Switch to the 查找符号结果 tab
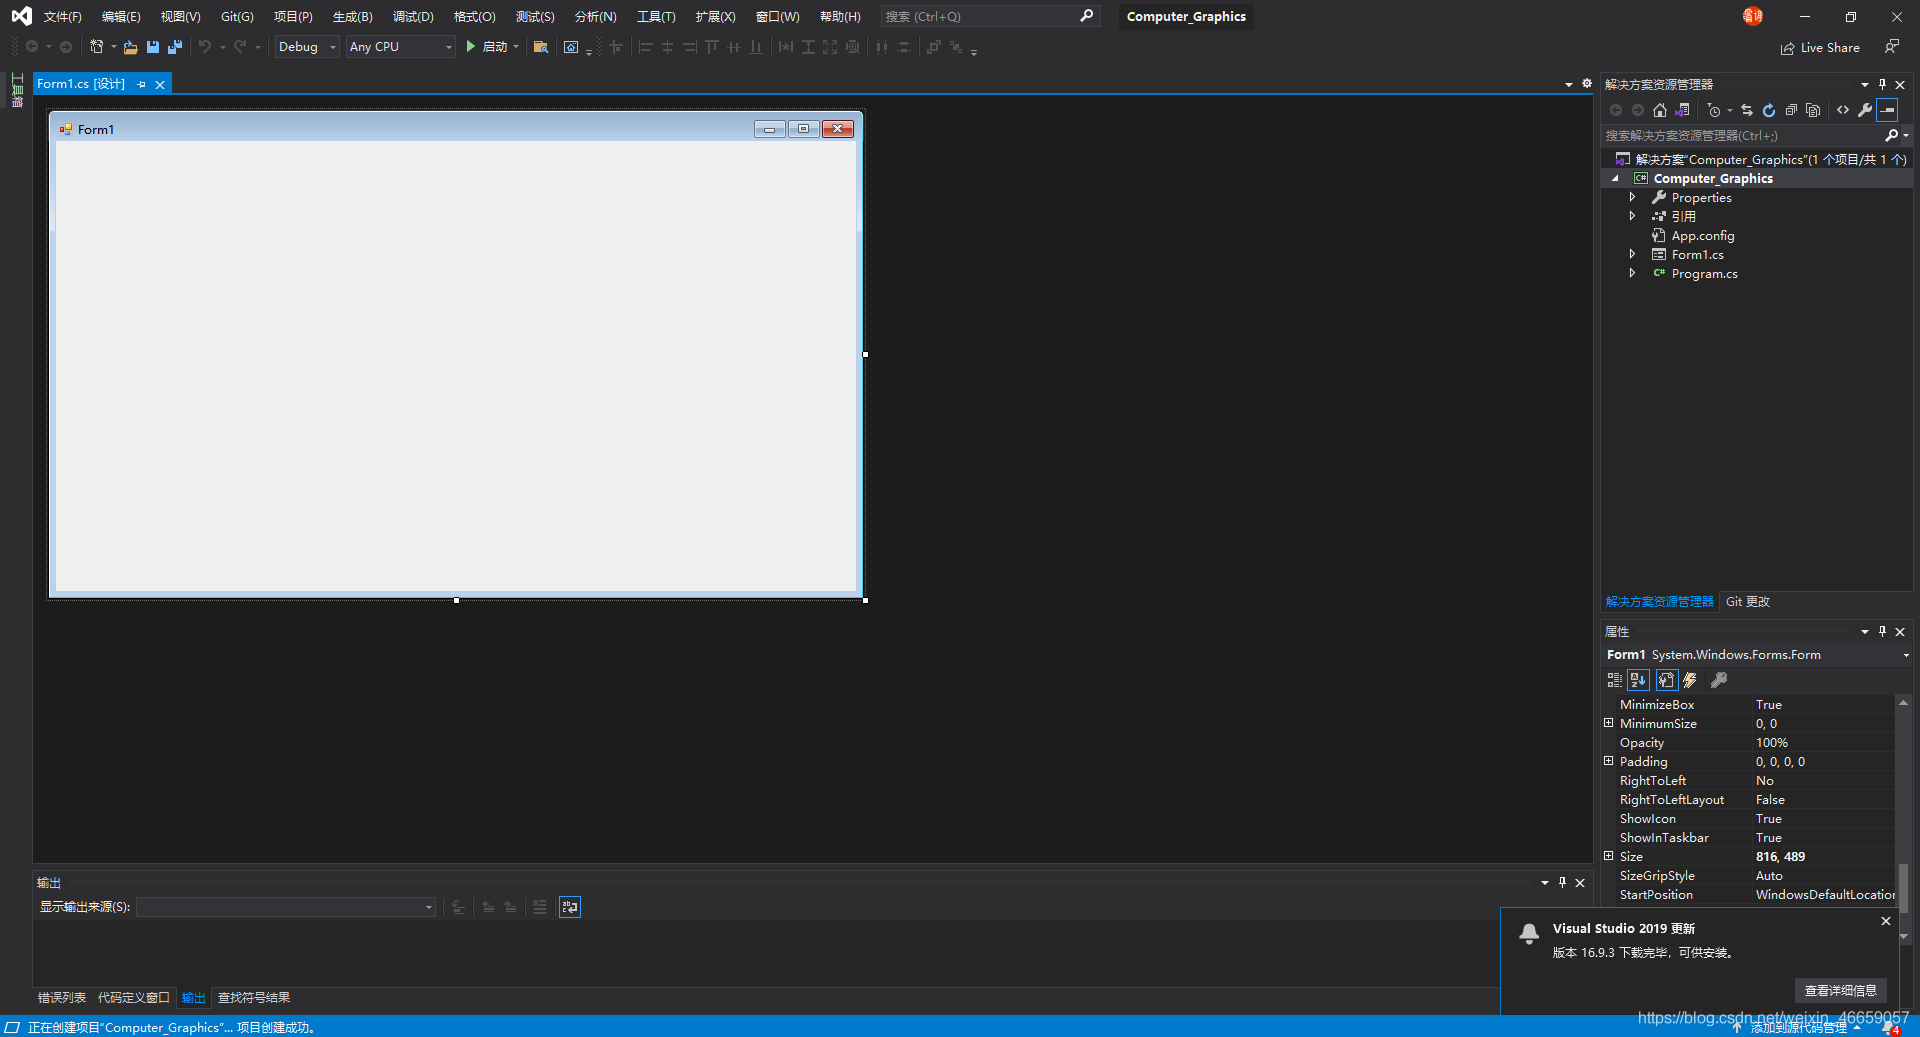The image size is (1920, 1037). click(254, 998)
